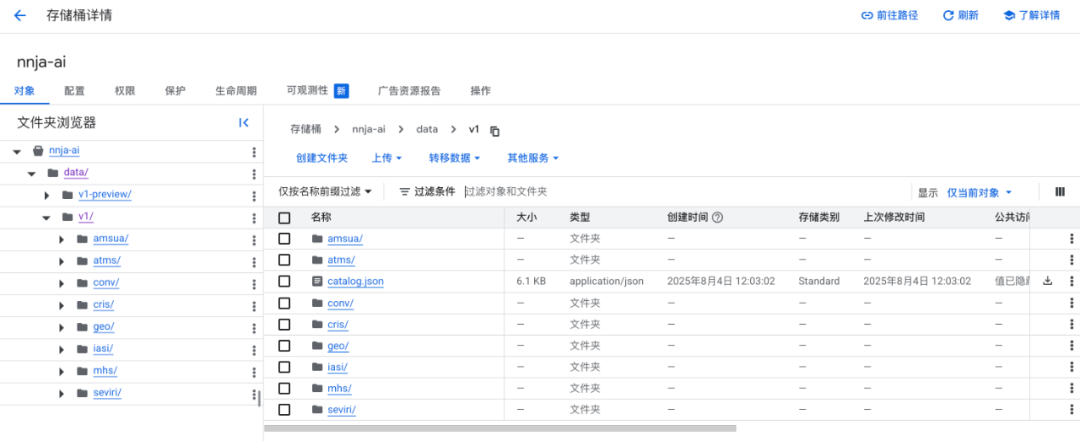Copy the v1 breadcrumb path
Viewport: 1080px width, 441px height.
click(x=494, y=130)
